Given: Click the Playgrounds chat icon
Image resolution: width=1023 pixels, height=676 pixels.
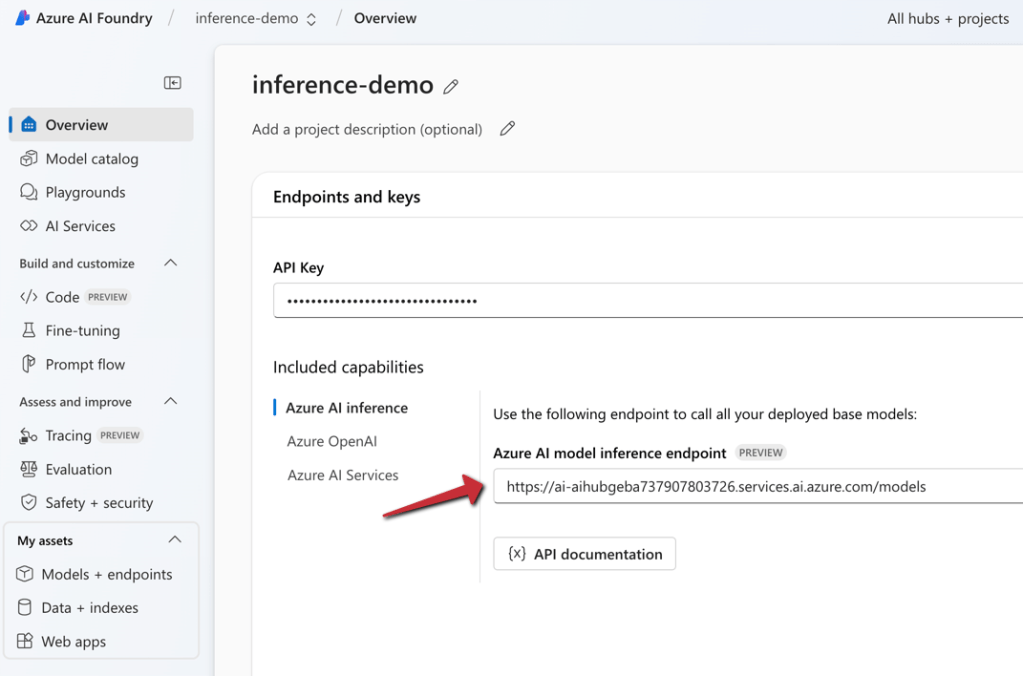Looking at the screenshot, I should 29,192.
